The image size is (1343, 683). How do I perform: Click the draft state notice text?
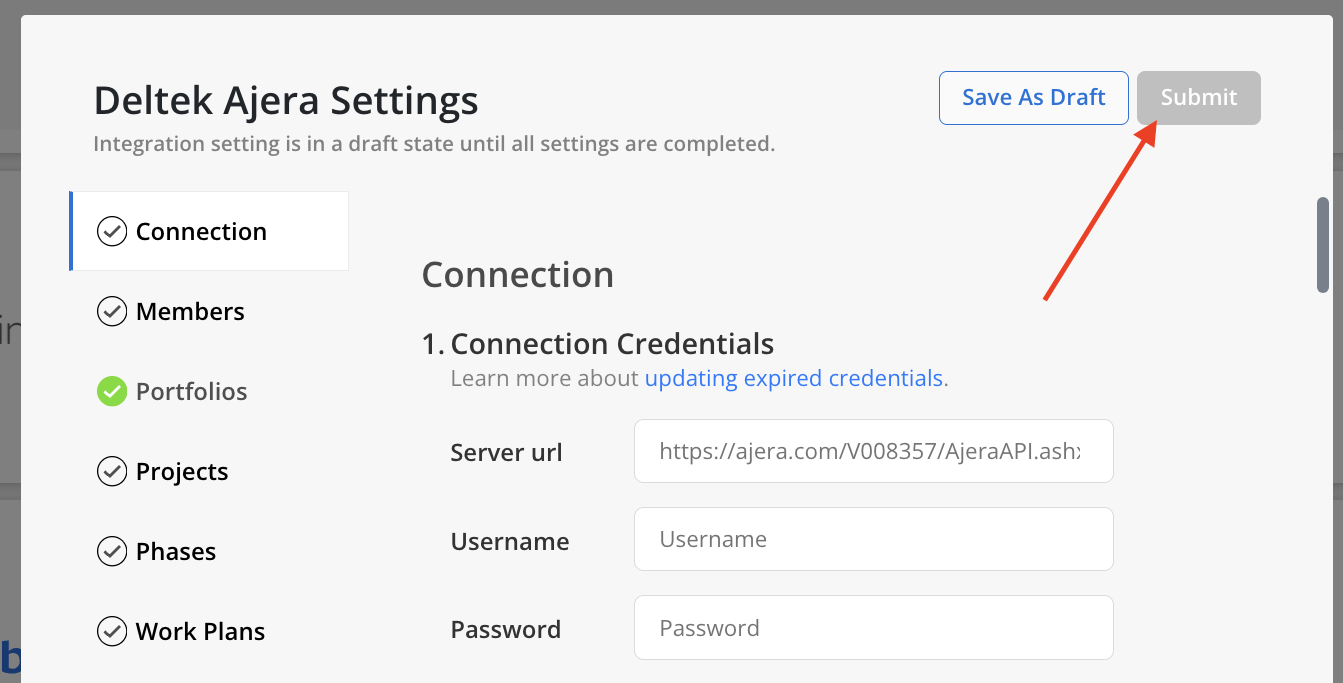434,144
